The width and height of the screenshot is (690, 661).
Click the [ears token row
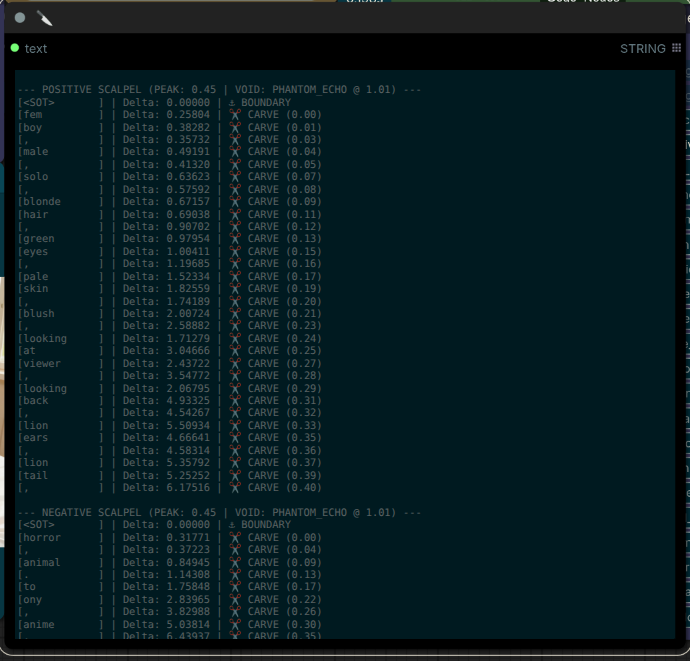[170, 438]
